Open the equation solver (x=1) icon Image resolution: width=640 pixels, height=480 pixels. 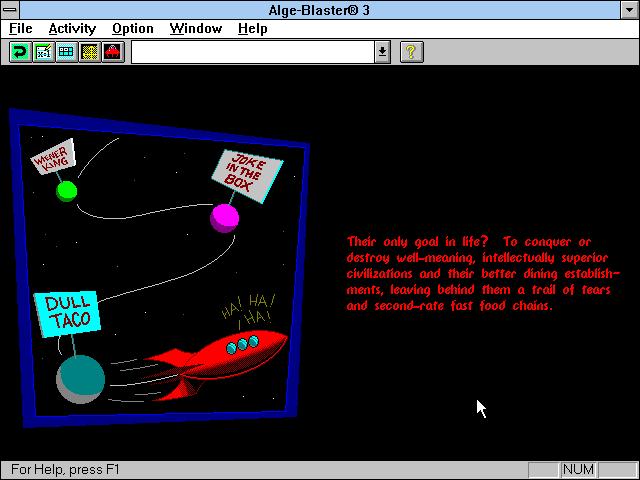(x=43, y=52)
